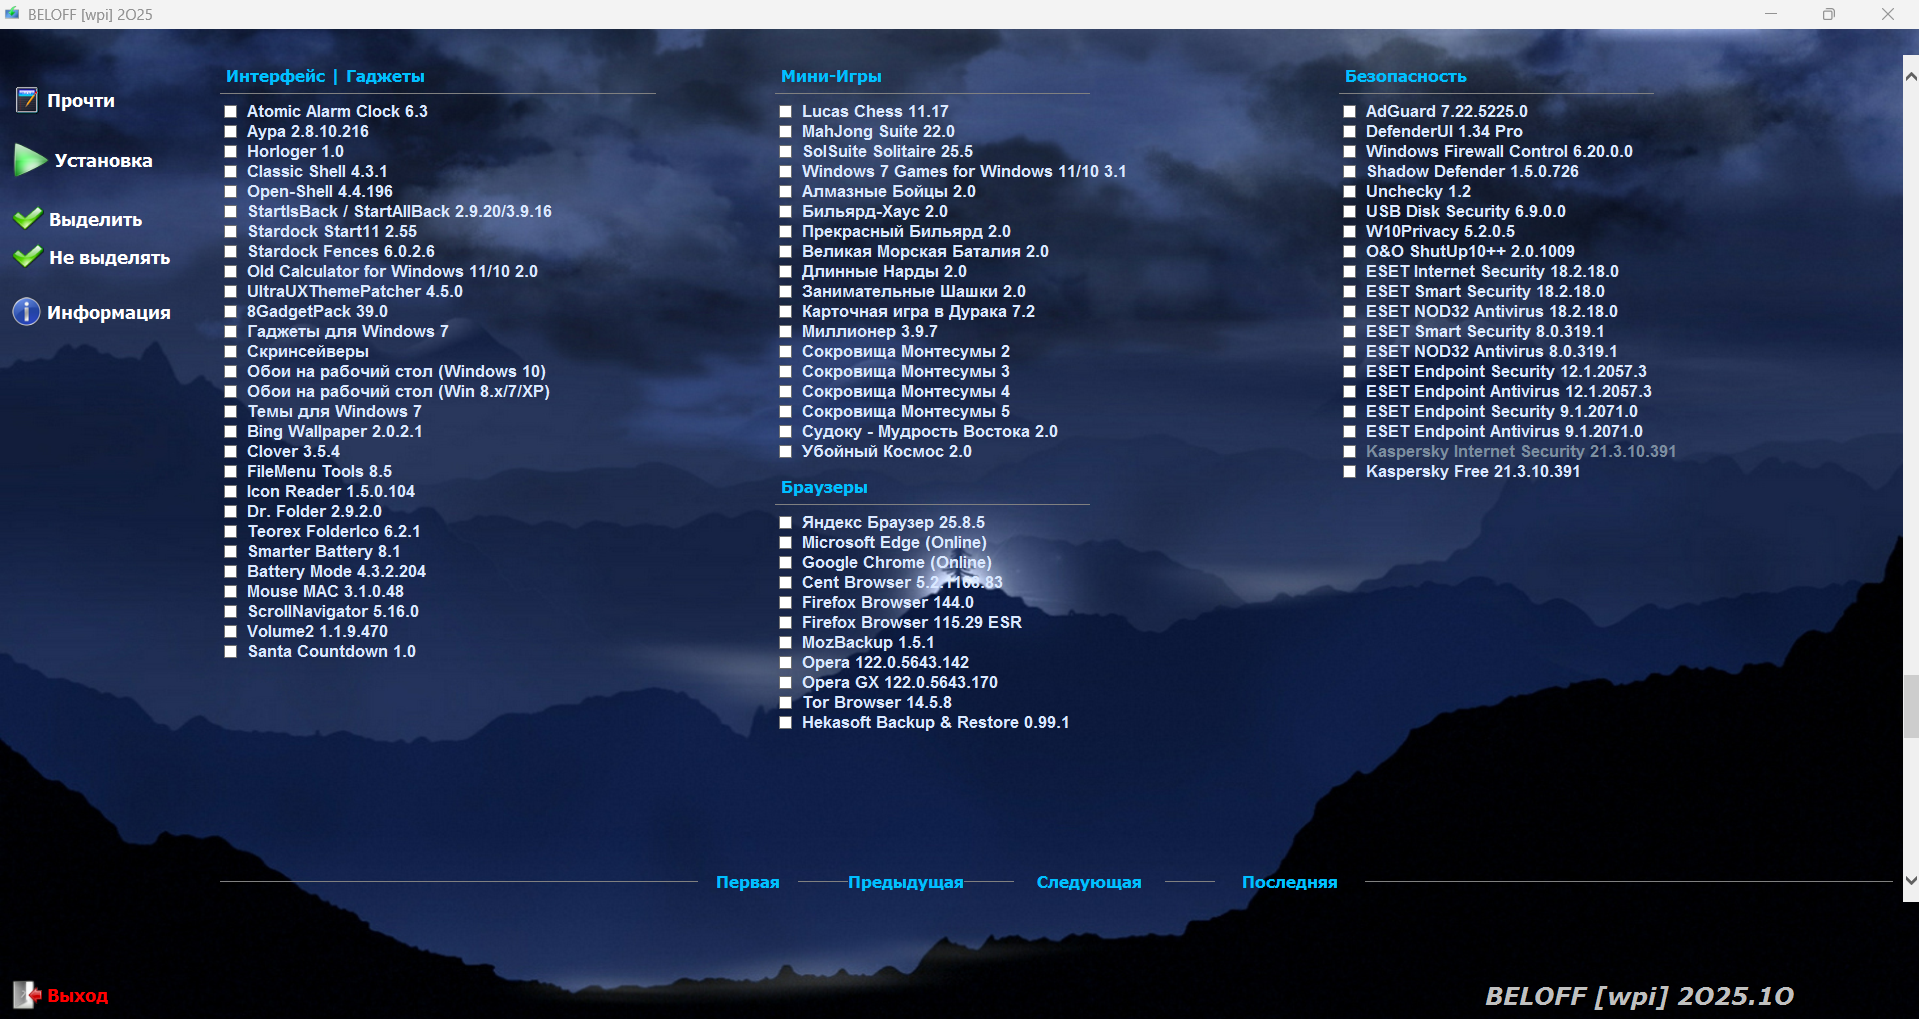
Task: Toggle the Kaspersky Free 21.3.10.391 checkbox
Action: [x=1349, y=472]
